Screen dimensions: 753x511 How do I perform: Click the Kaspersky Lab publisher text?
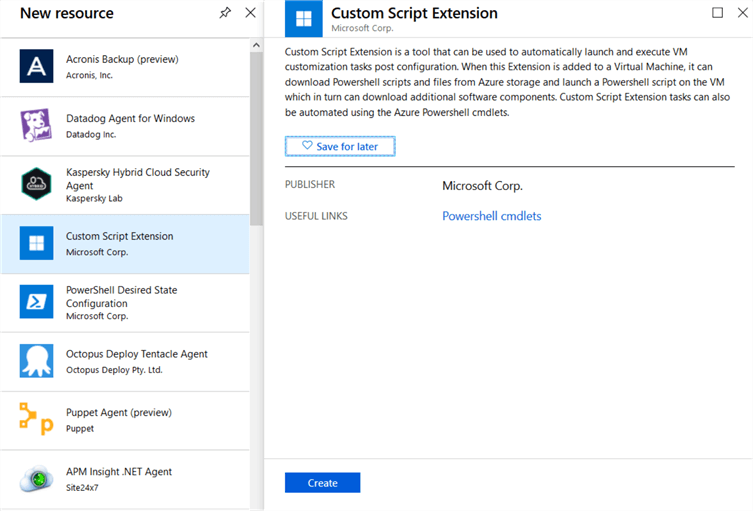(x=94, y=198)
